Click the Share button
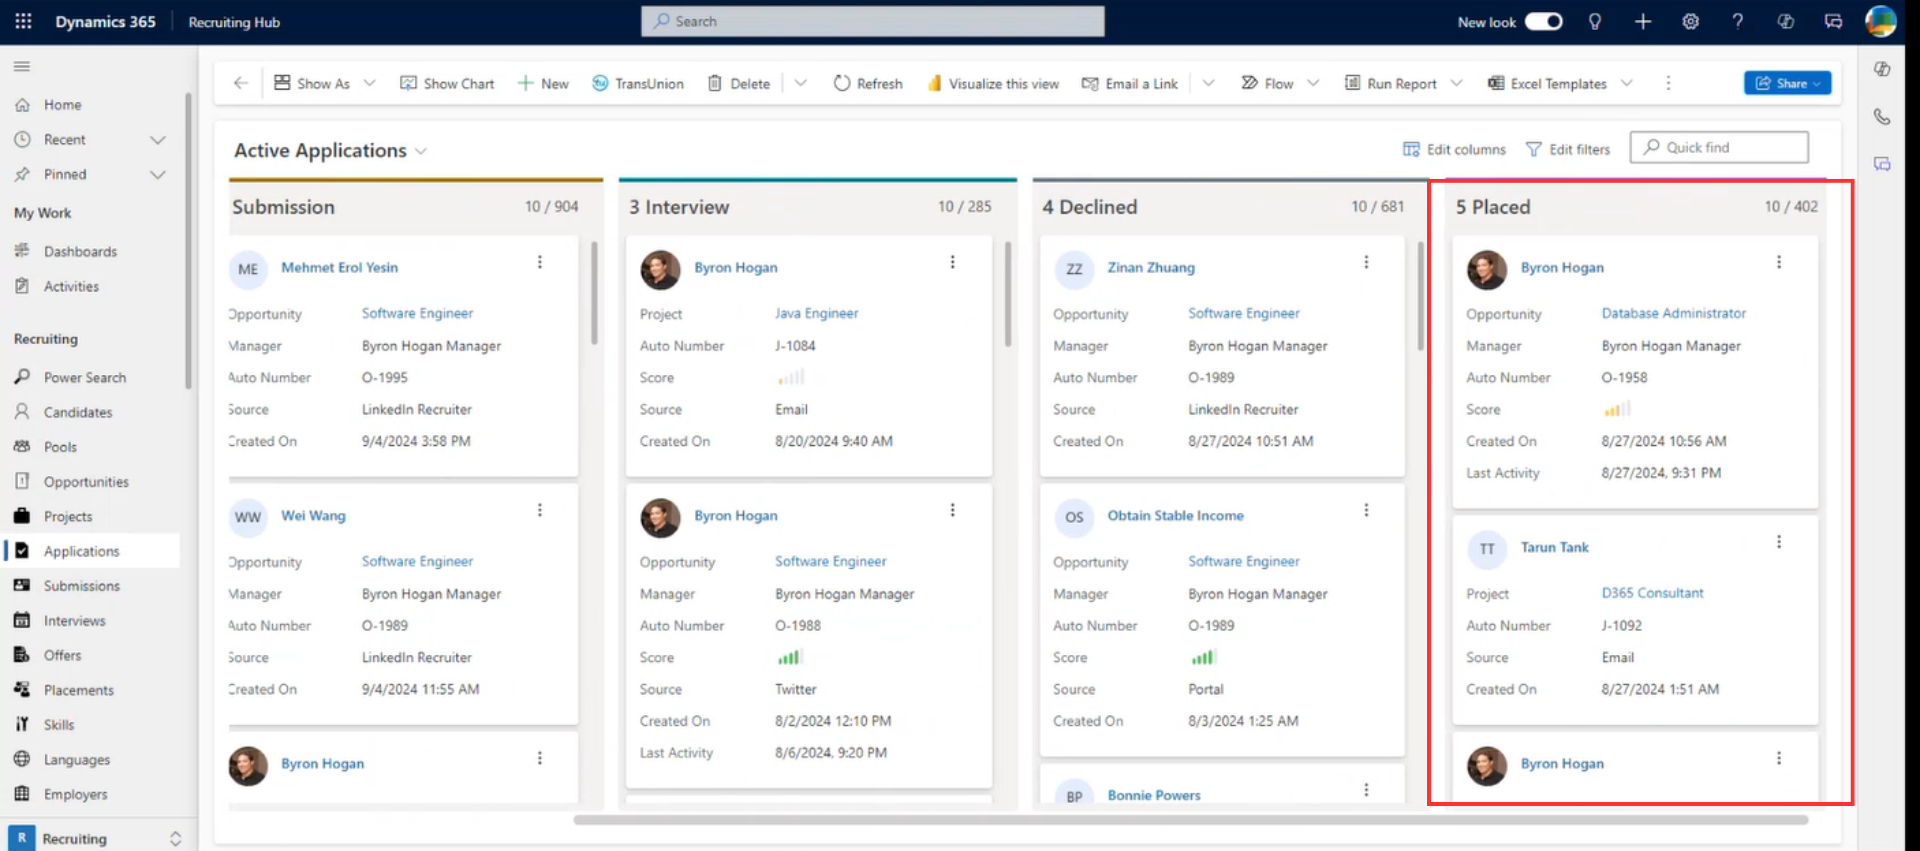 (1788, 83)
